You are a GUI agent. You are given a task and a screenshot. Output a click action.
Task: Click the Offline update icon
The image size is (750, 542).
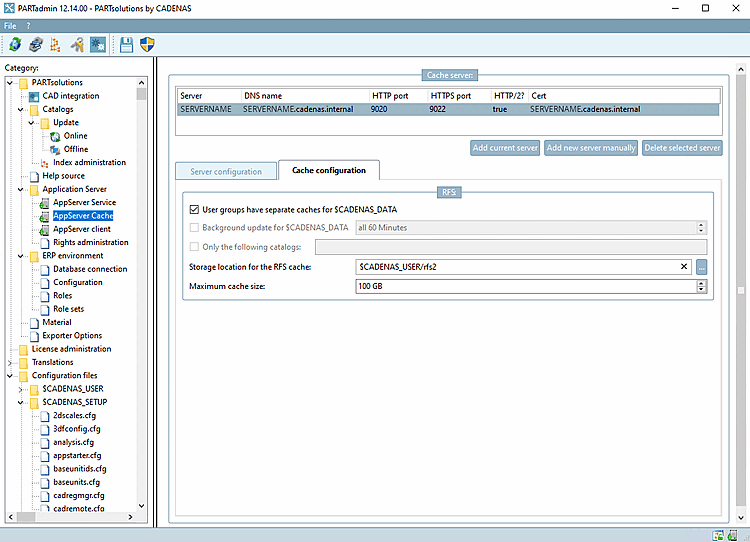(x=55, y=150)
